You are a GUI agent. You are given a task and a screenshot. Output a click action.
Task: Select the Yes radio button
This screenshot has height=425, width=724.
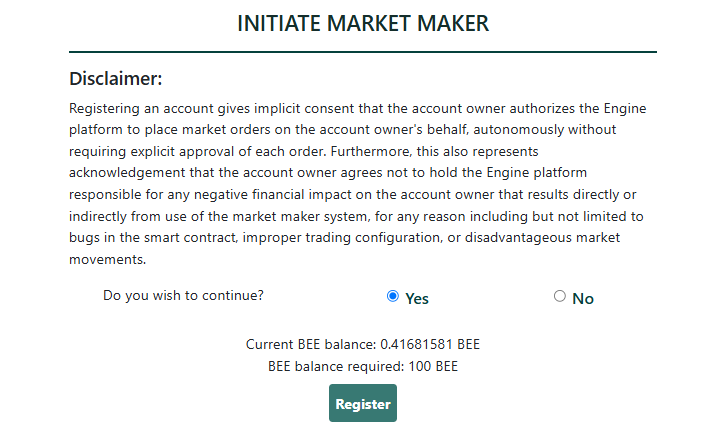pos(392,296)
